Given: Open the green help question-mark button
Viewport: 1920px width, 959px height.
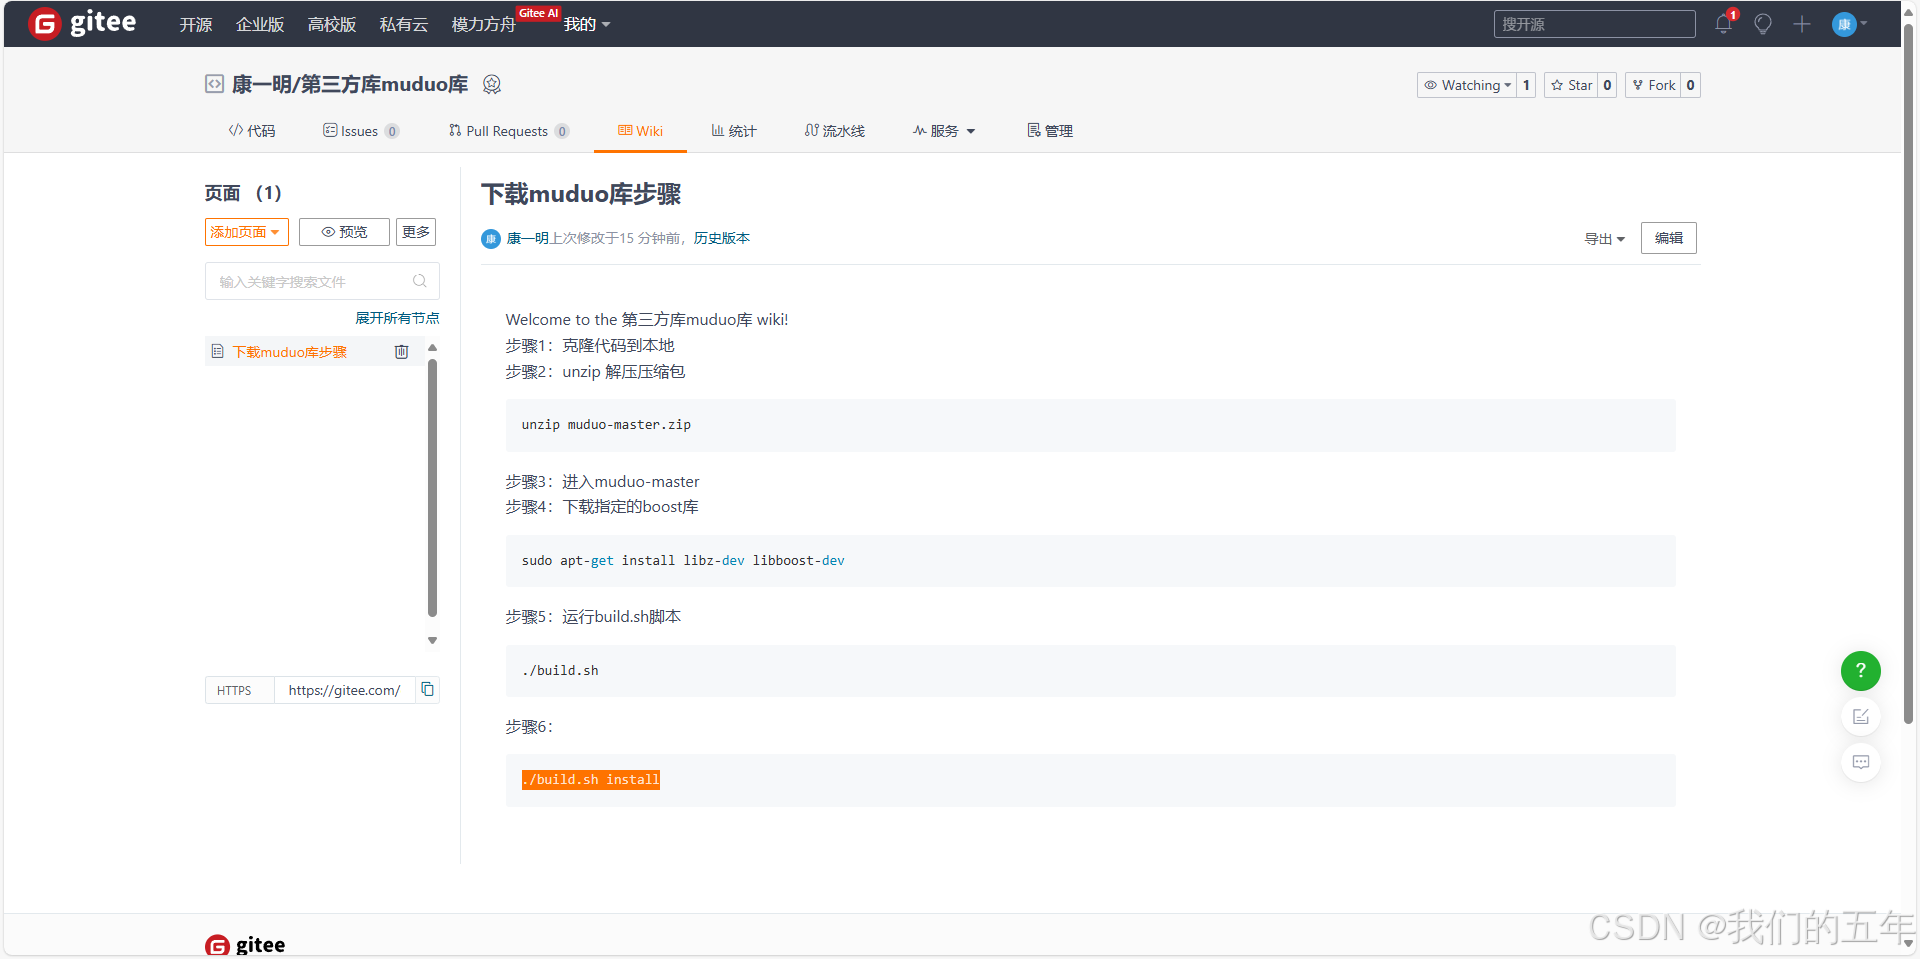Looking at the screenshot, I should (x=1860, y=671).
